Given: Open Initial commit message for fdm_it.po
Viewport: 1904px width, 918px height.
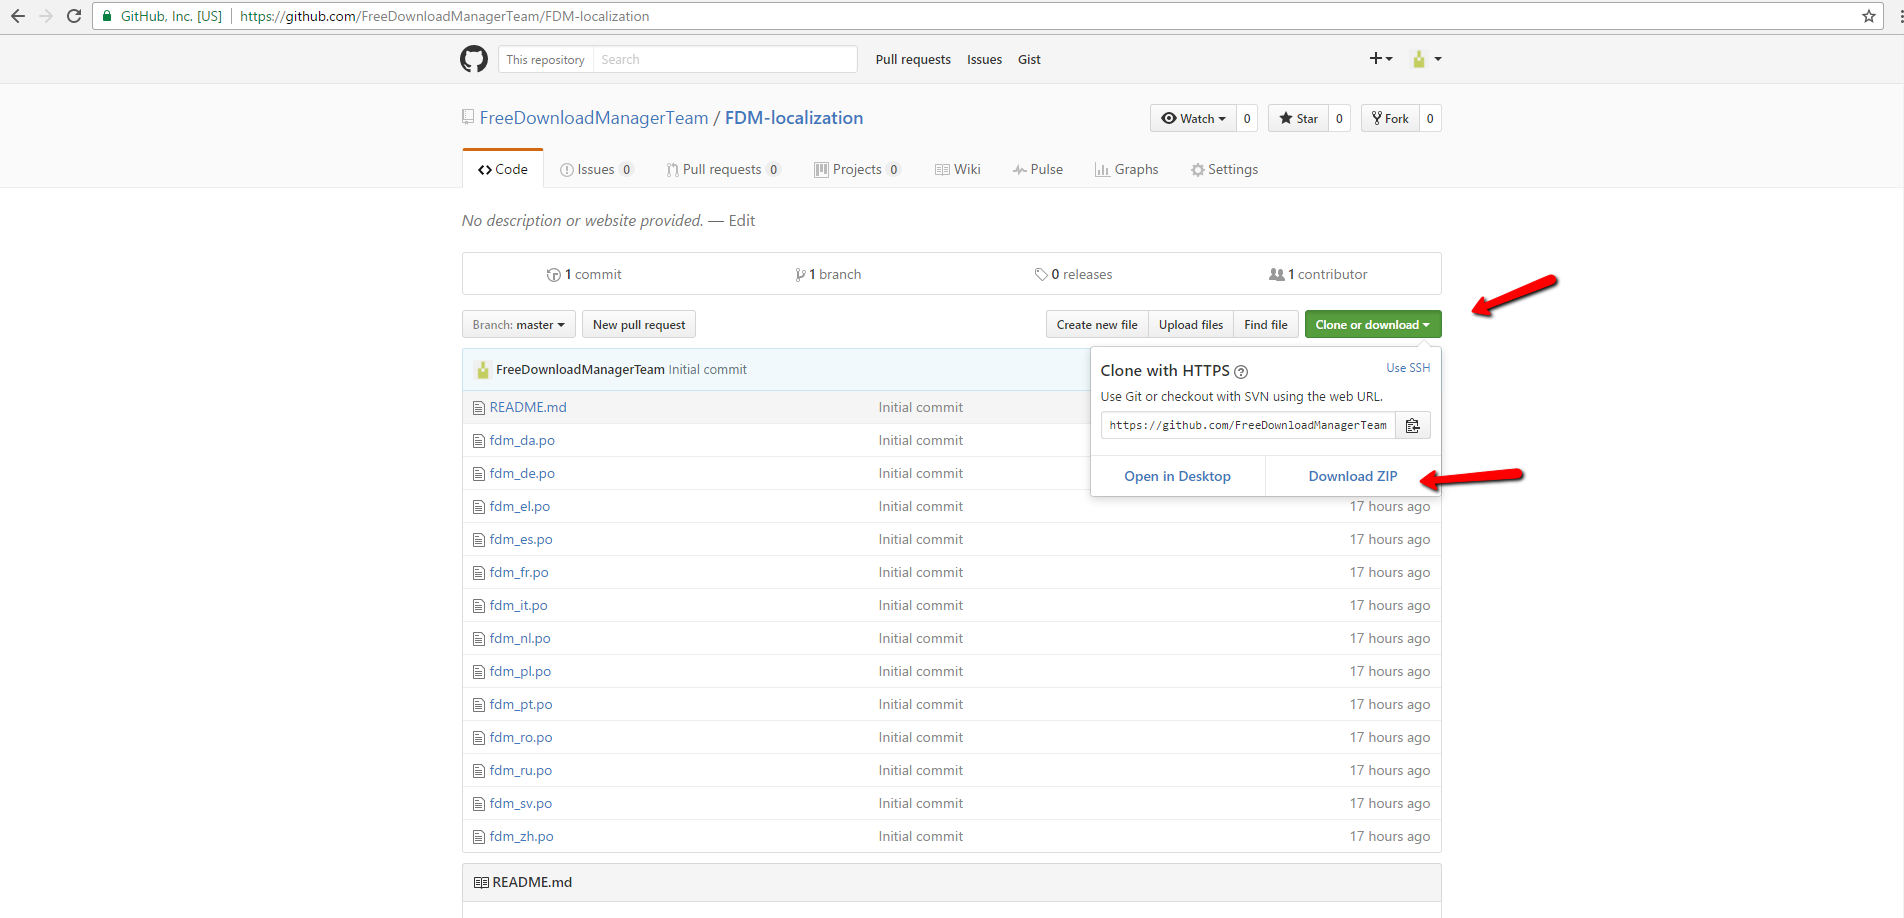Looking at the screenshot, I should [921, 606].
